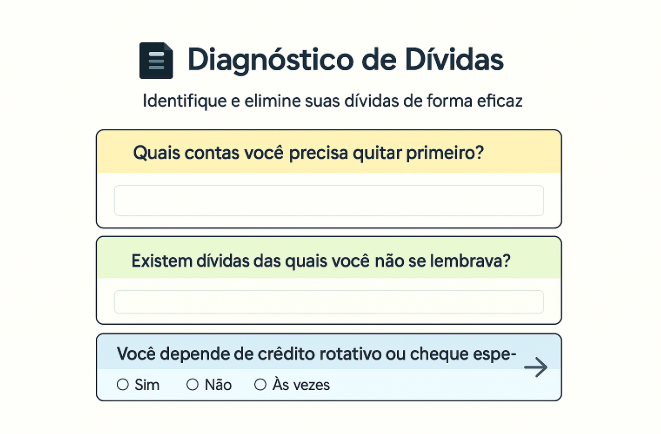This screenshot has height=434, width=661.
Task: Click the yellow header band of first card
Action: click(x=530, y=153)
